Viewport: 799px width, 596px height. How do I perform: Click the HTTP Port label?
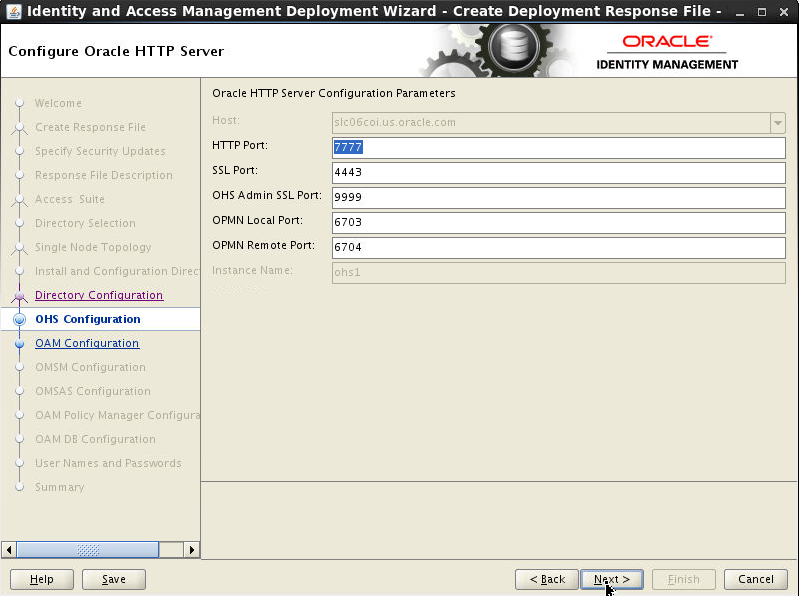coord(239,145)
